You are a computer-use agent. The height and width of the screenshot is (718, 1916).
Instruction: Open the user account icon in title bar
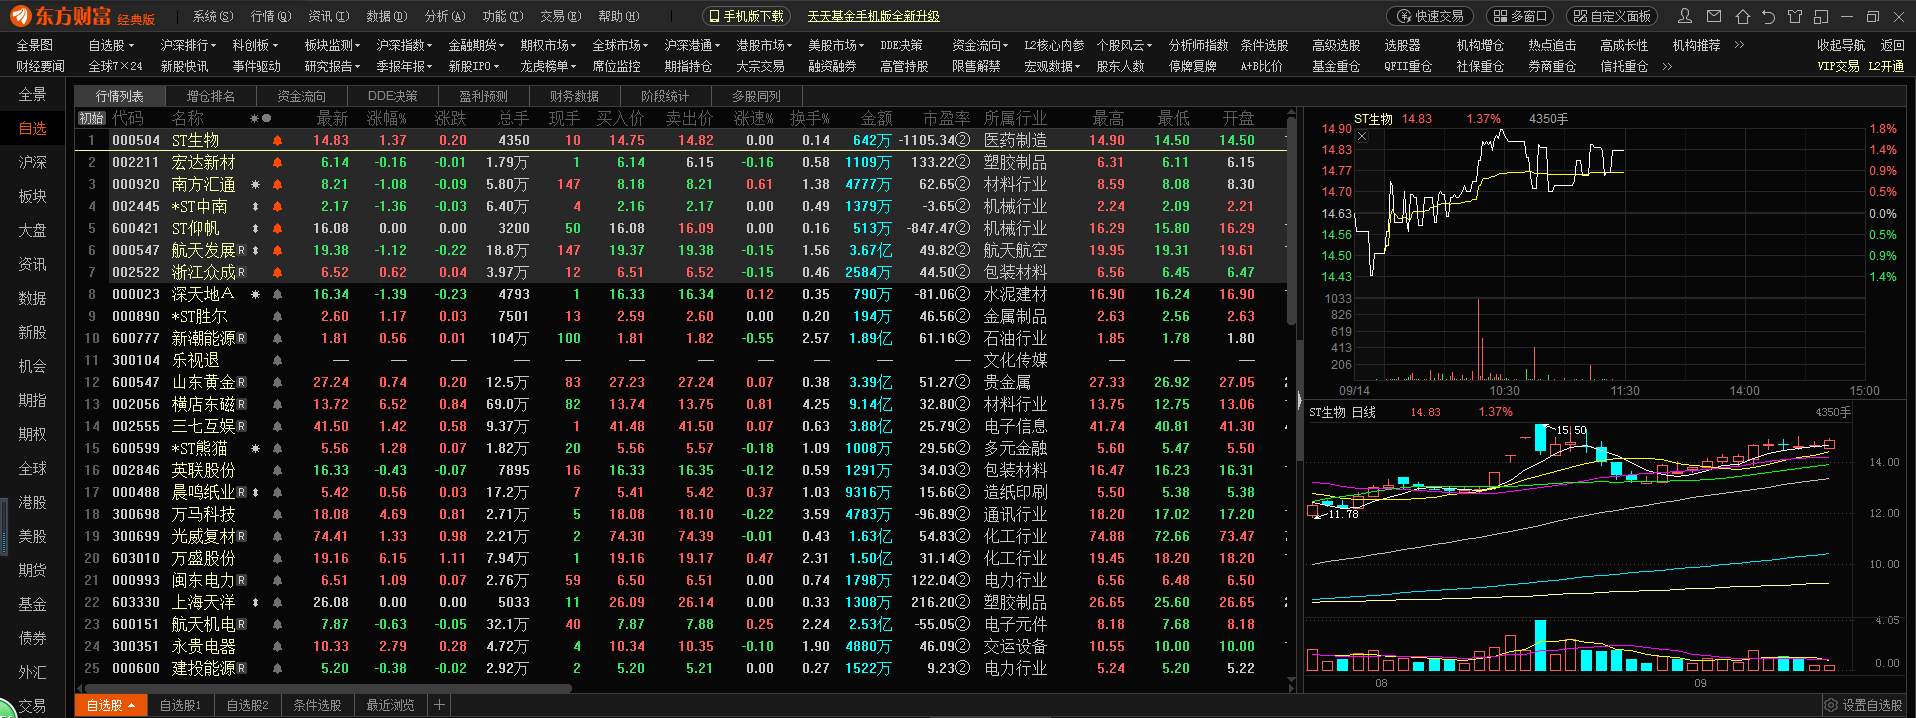[1687, 16]
